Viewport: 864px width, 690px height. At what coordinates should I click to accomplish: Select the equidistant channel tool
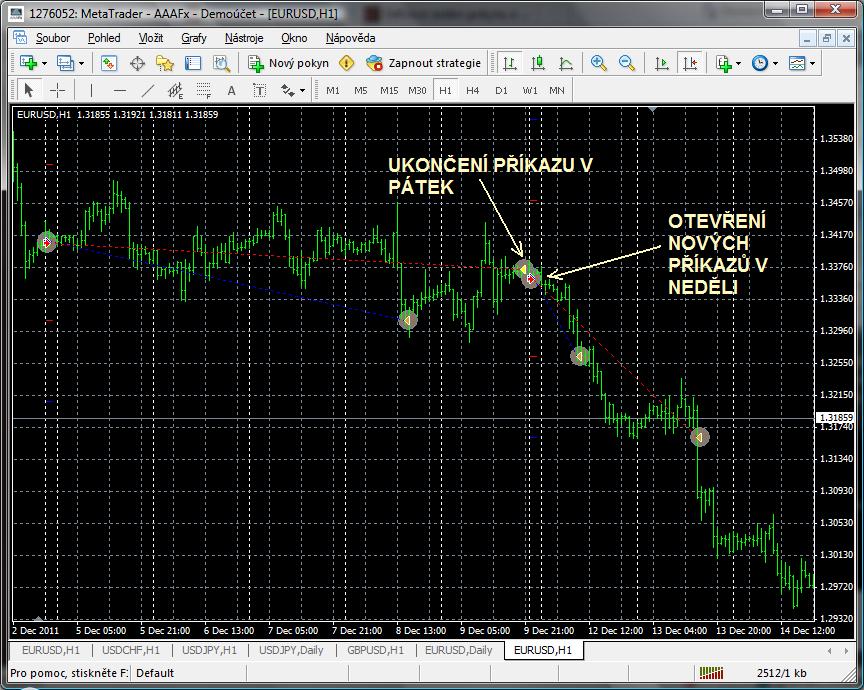click(x=175, y=90)
